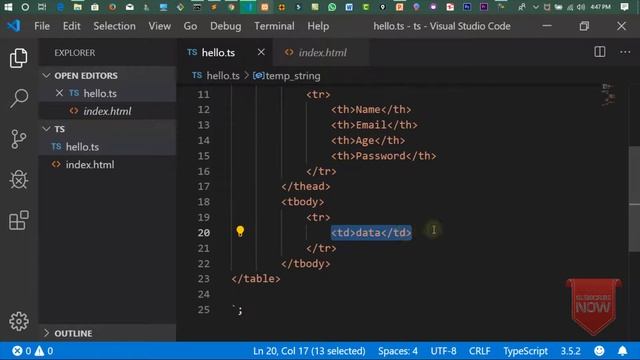640x360 pixels.
Task: Open the Help menu
Action: tap(318, 26)
